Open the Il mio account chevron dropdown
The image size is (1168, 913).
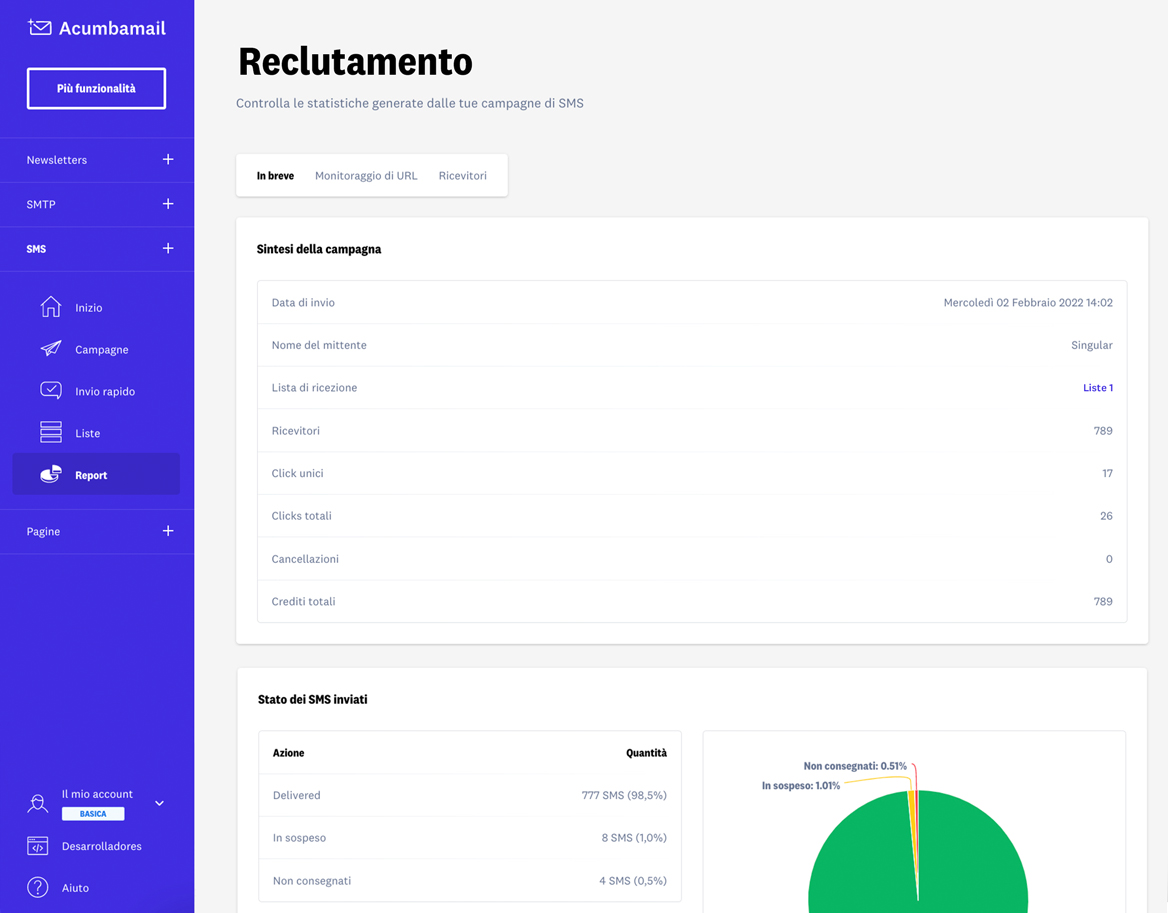(158, 802)
